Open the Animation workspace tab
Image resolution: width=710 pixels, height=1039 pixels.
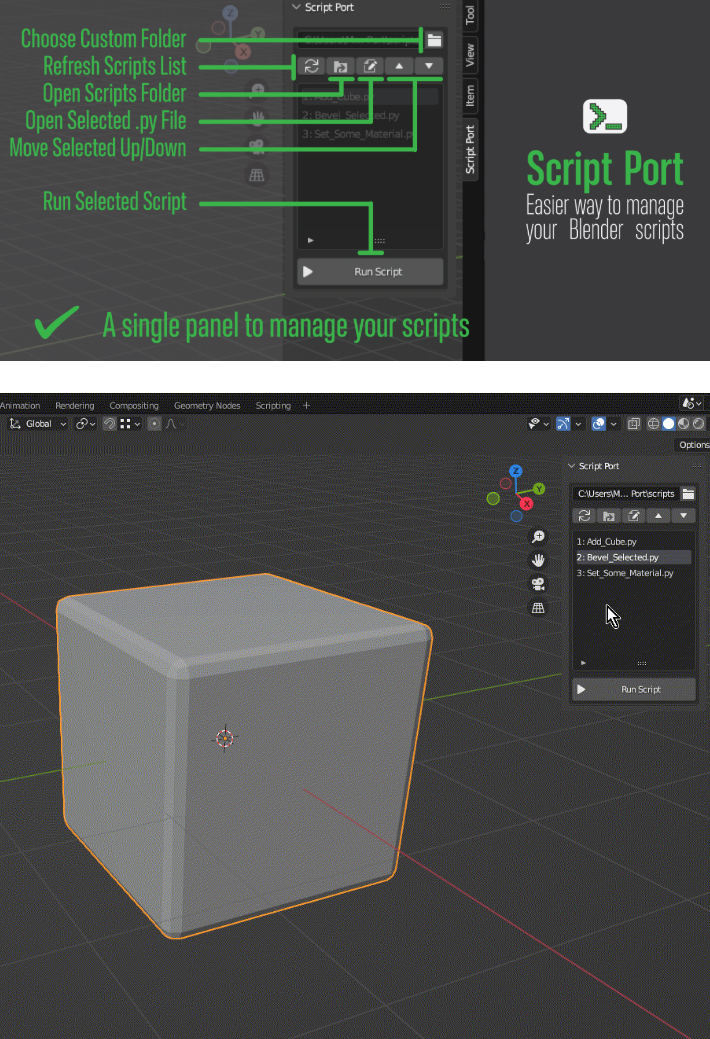coord(20,406)
